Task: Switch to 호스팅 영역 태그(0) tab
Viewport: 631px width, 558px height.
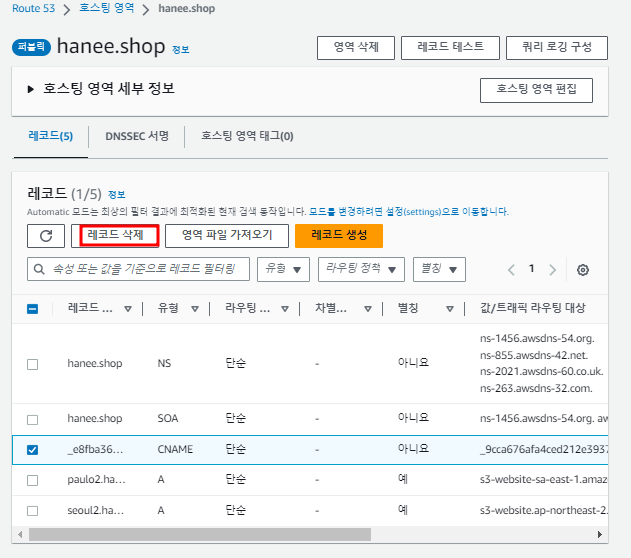Action: (247, 136)
